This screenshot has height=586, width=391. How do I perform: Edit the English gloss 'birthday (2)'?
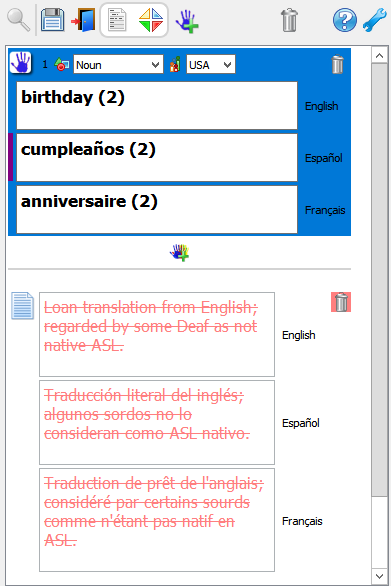[x=157, y=105]
